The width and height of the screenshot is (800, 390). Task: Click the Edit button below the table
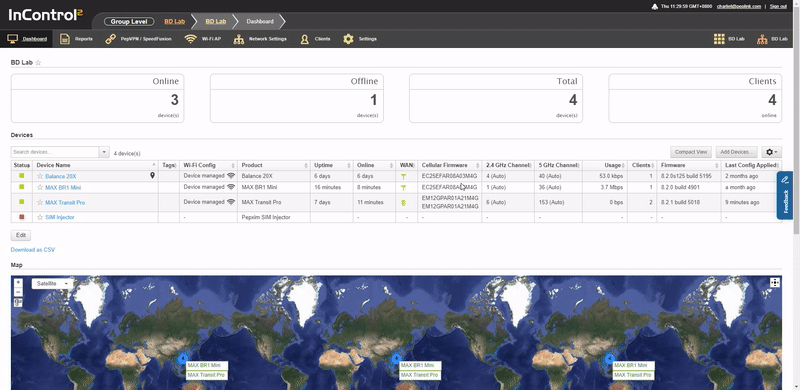[x=21, y=235]
